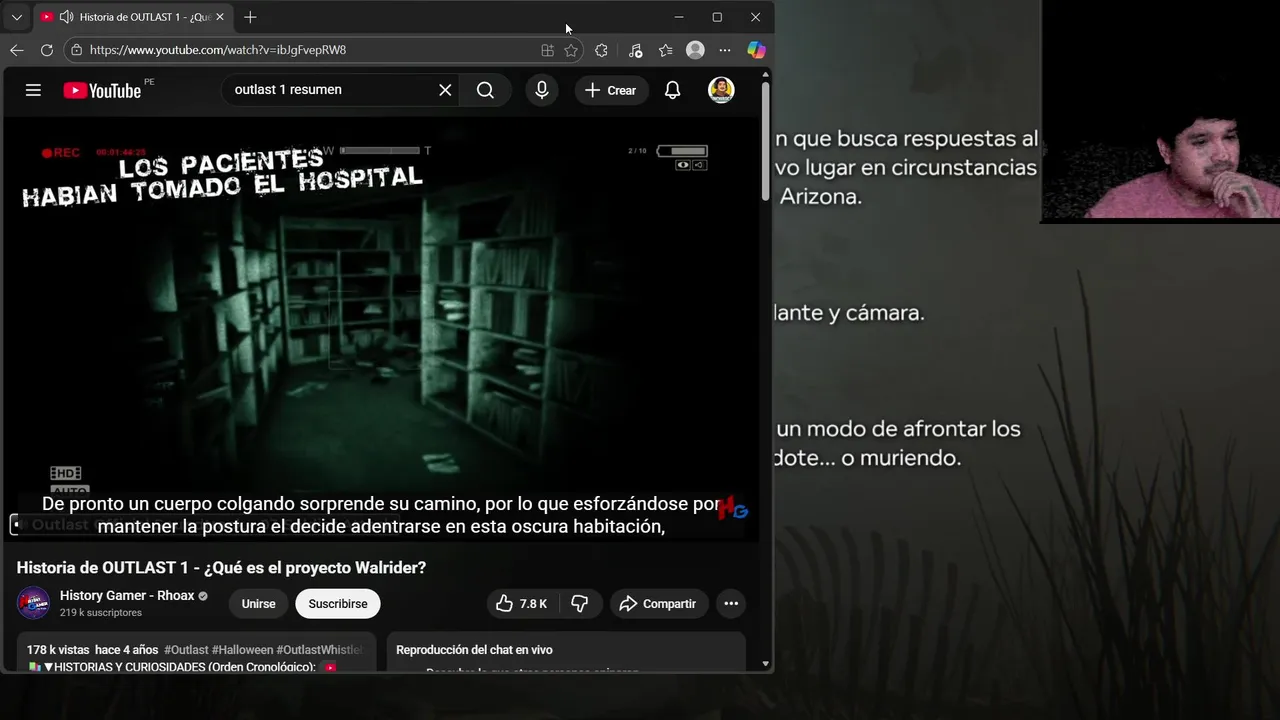Click scrollbar up arrow
This screenshot has height=720, width=1280.
pos(766,74)
